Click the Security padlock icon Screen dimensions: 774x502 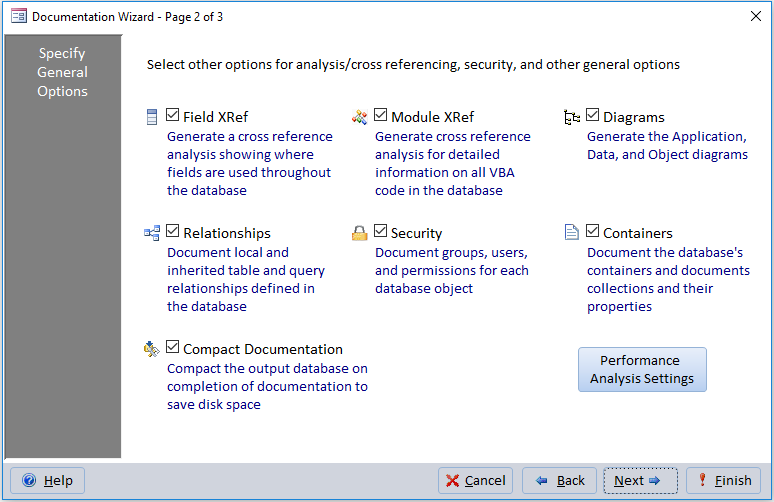[360, 233]
